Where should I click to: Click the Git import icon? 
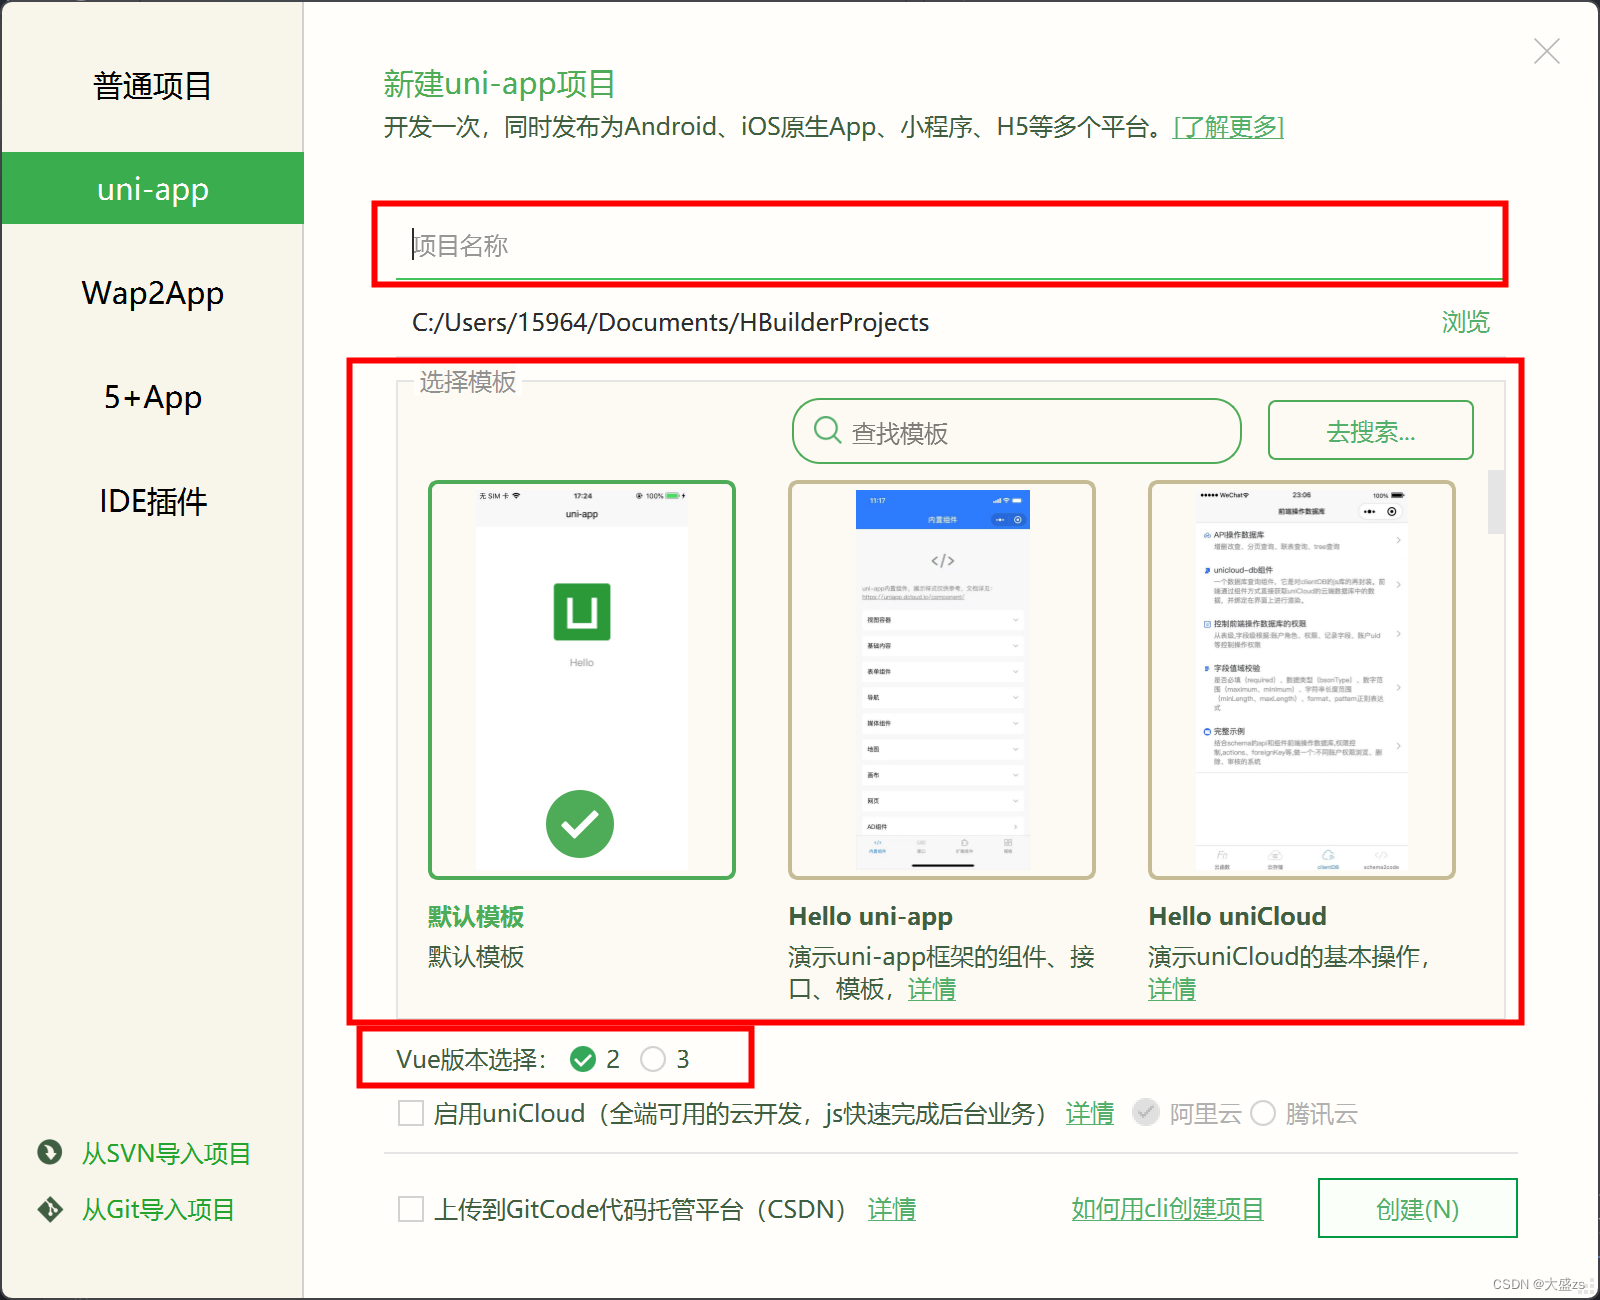[x=49, y=1209]
